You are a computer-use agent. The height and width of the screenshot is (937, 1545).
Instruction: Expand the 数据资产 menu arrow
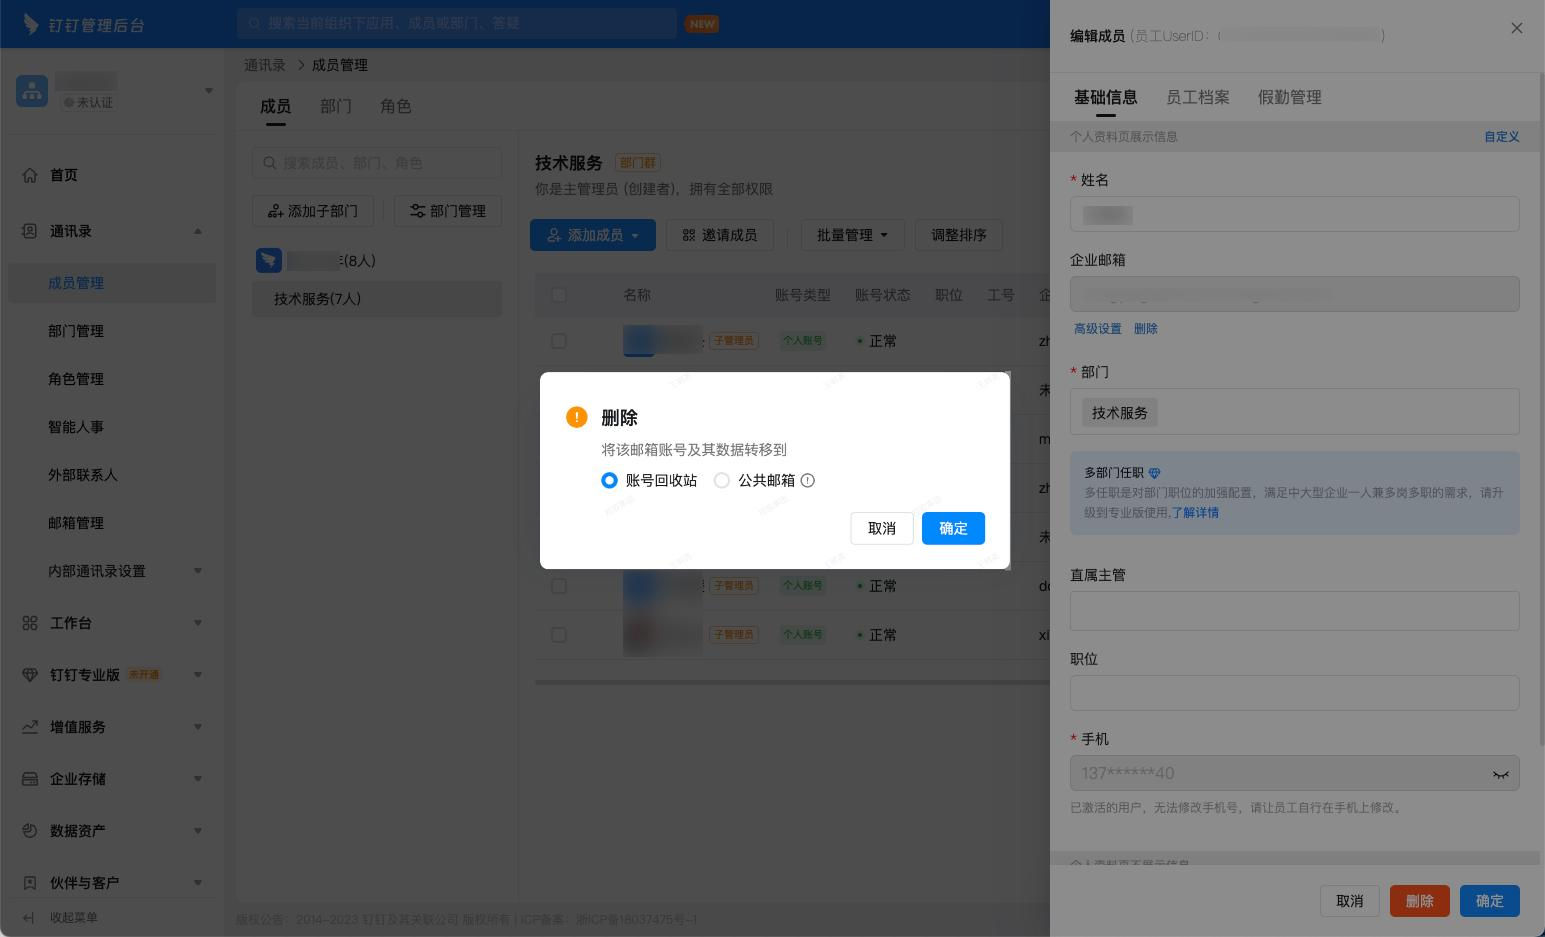pos(198,831)
